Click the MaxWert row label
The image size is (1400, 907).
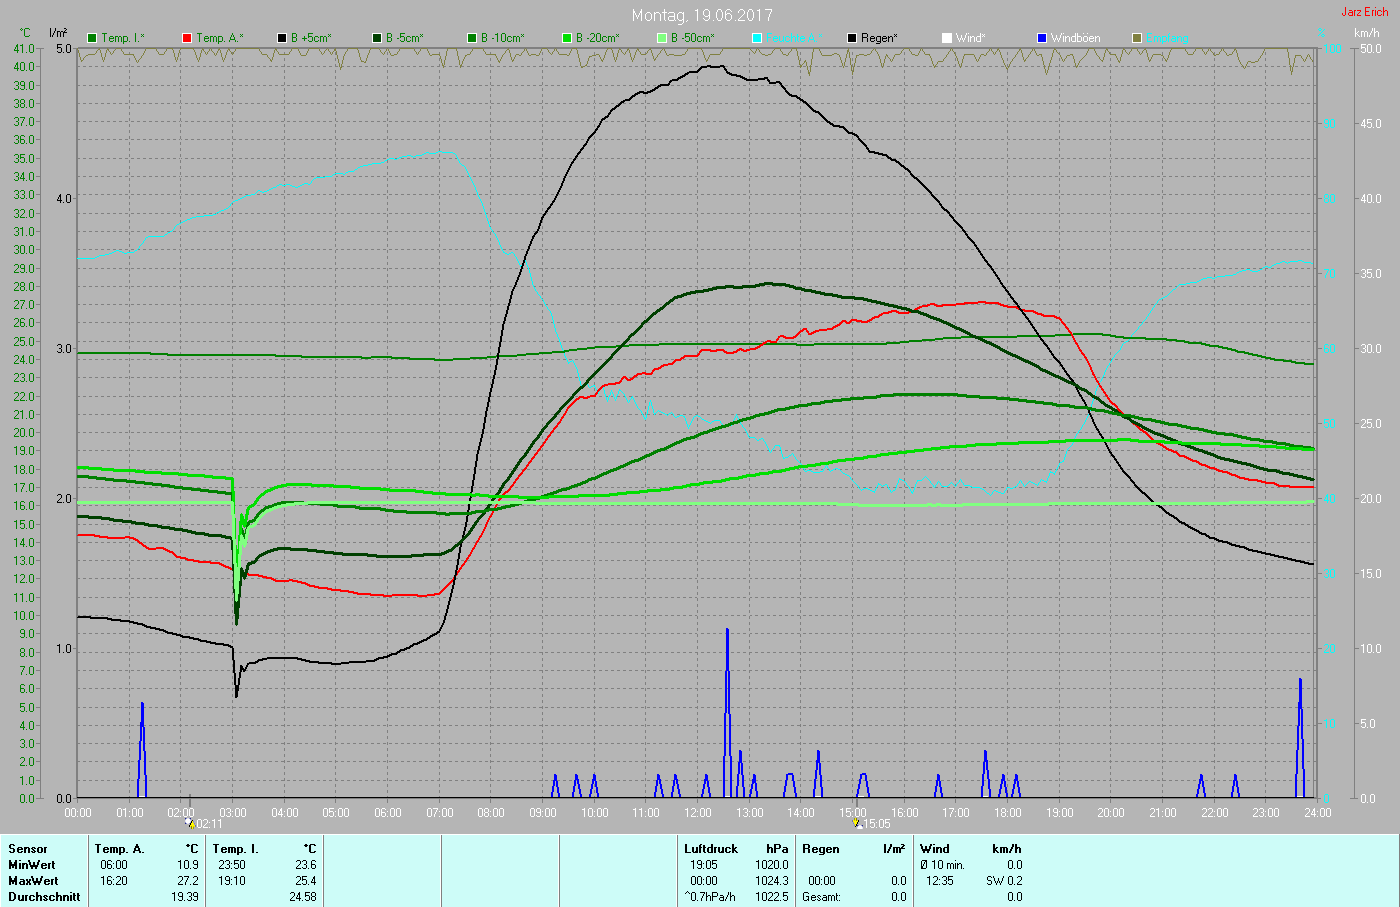(33, 881)
